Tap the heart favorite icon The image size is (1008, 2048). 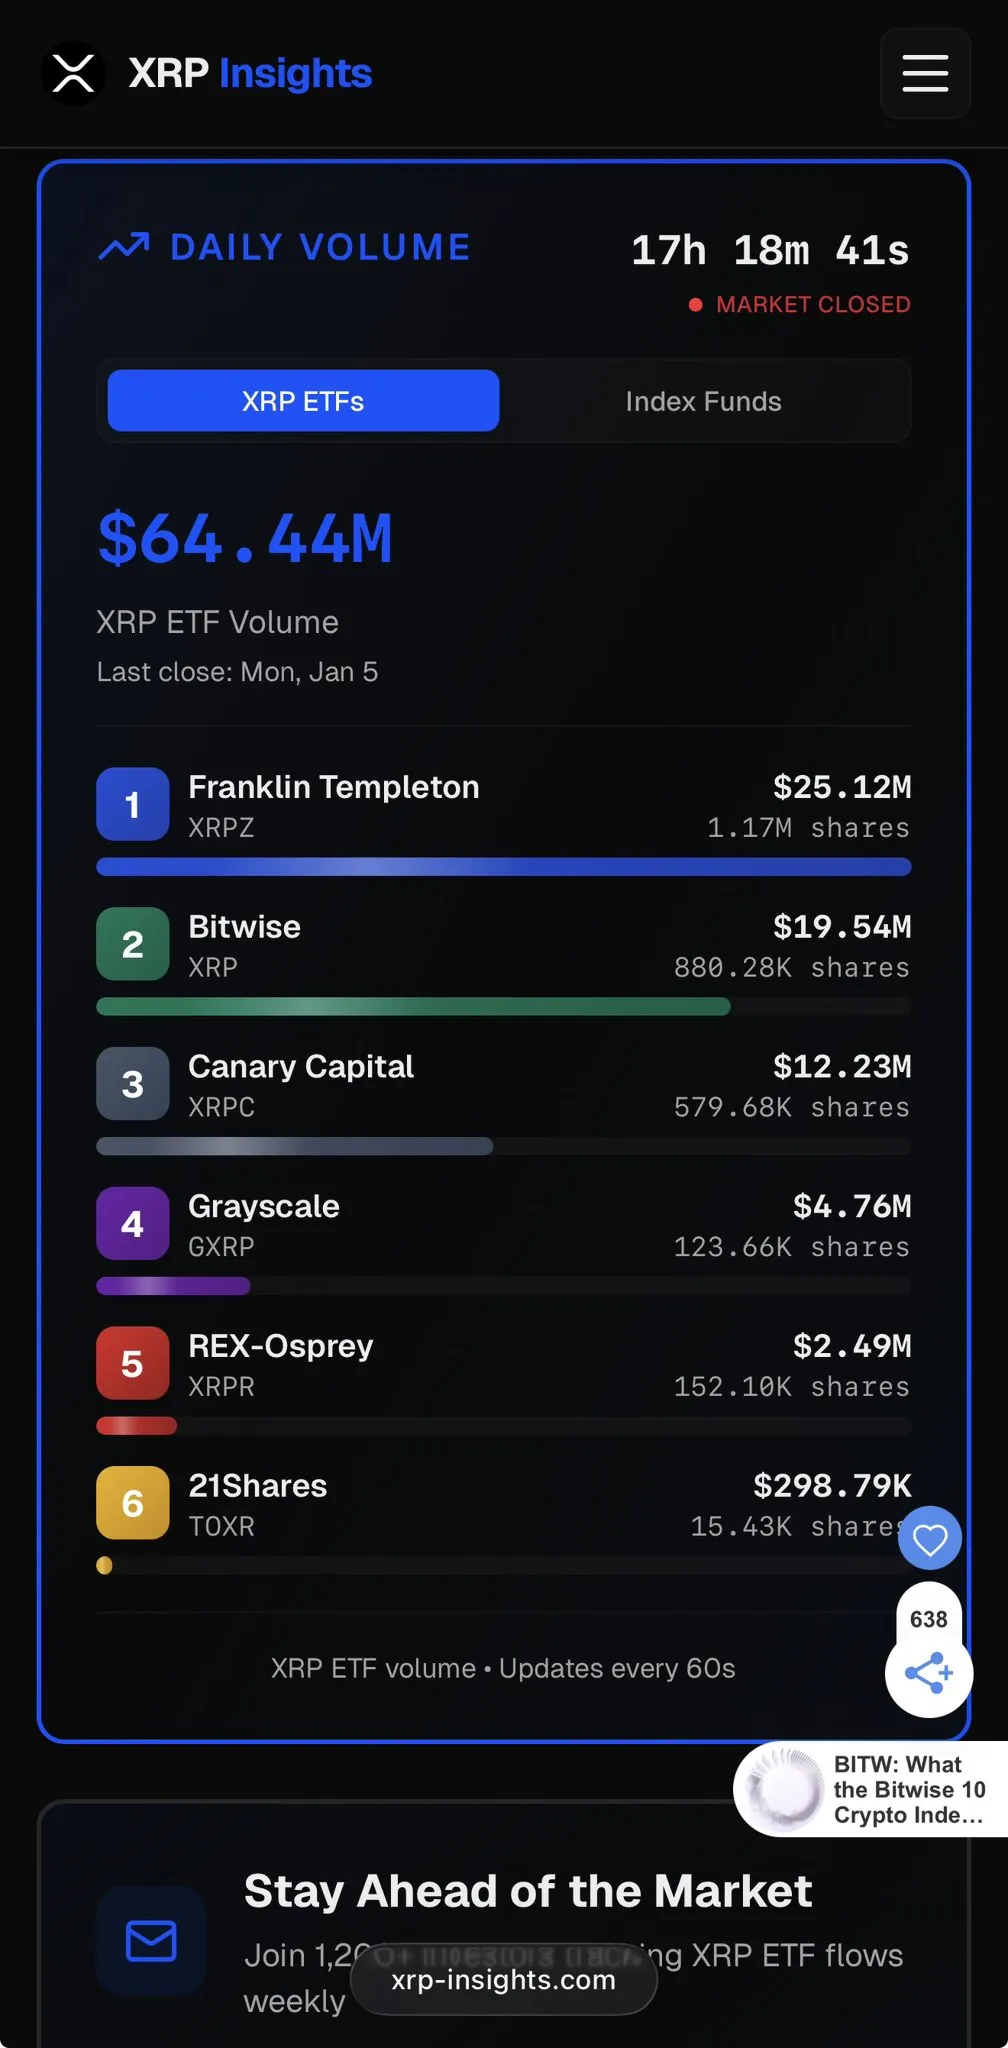pos(929,1539)
